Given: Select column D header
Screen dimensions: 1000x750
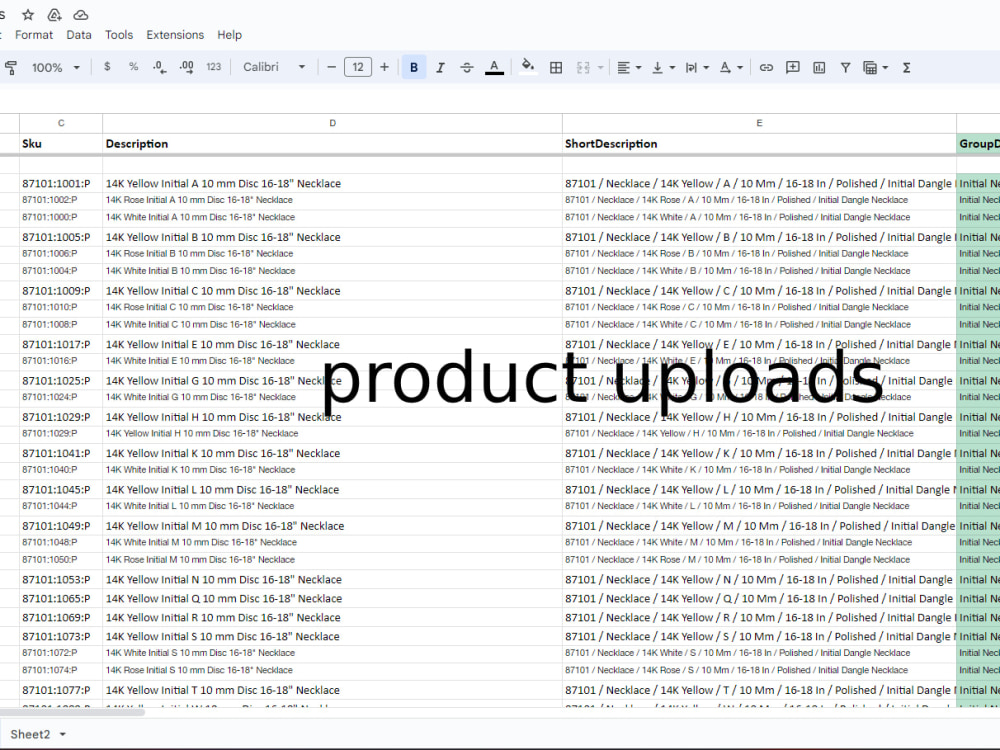Looking at the screenshot, I should [332, 123].
